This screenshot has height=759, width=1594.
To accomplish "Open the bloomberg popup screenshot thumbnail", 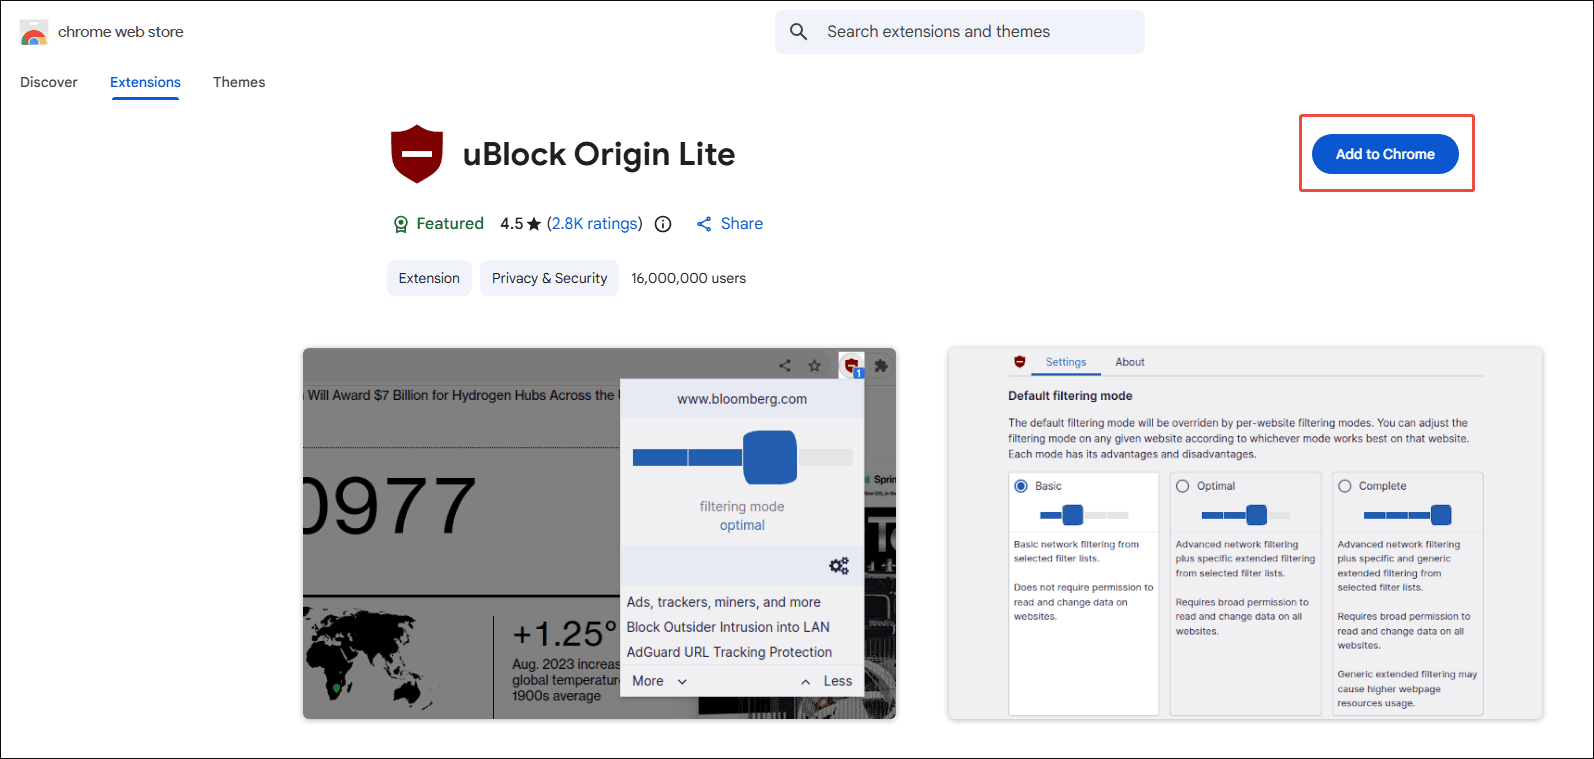I will [x=599, y=533].
